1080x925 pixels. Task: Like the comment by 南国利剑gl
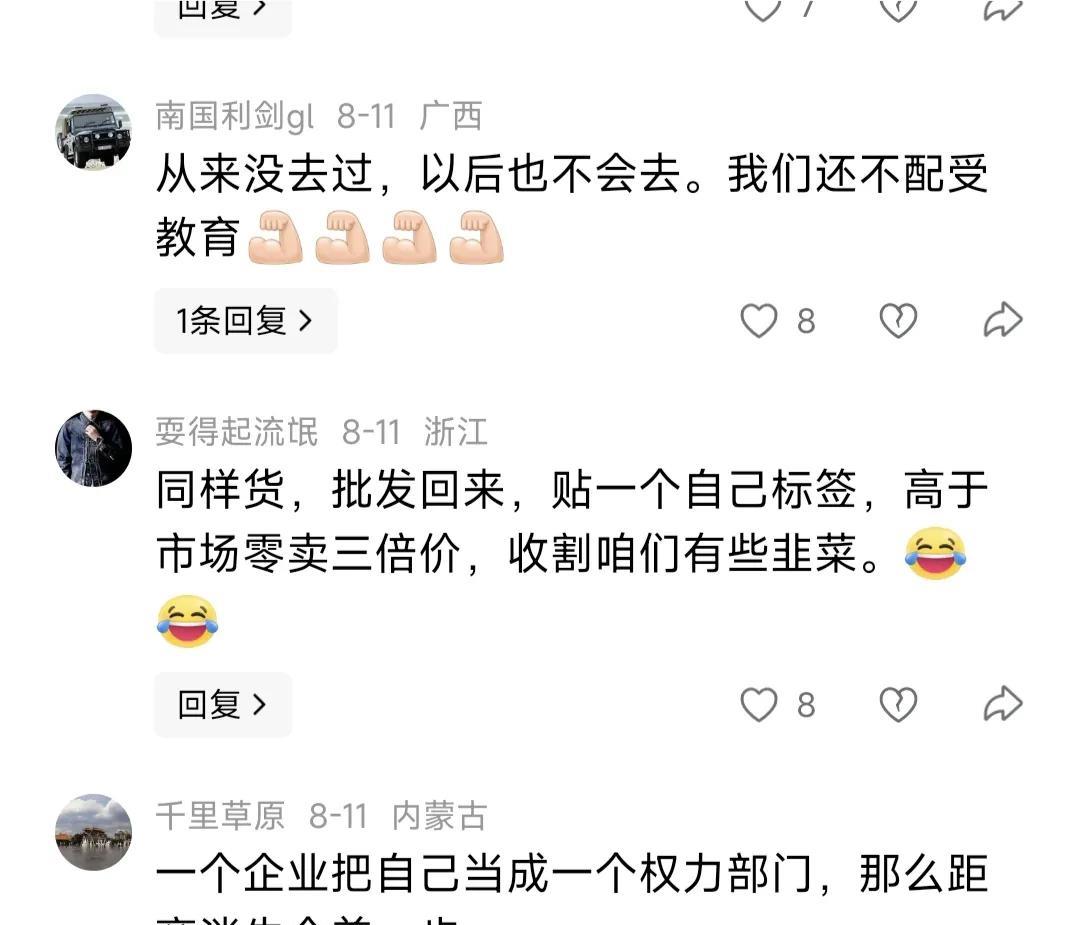click(x=758, y=321)
